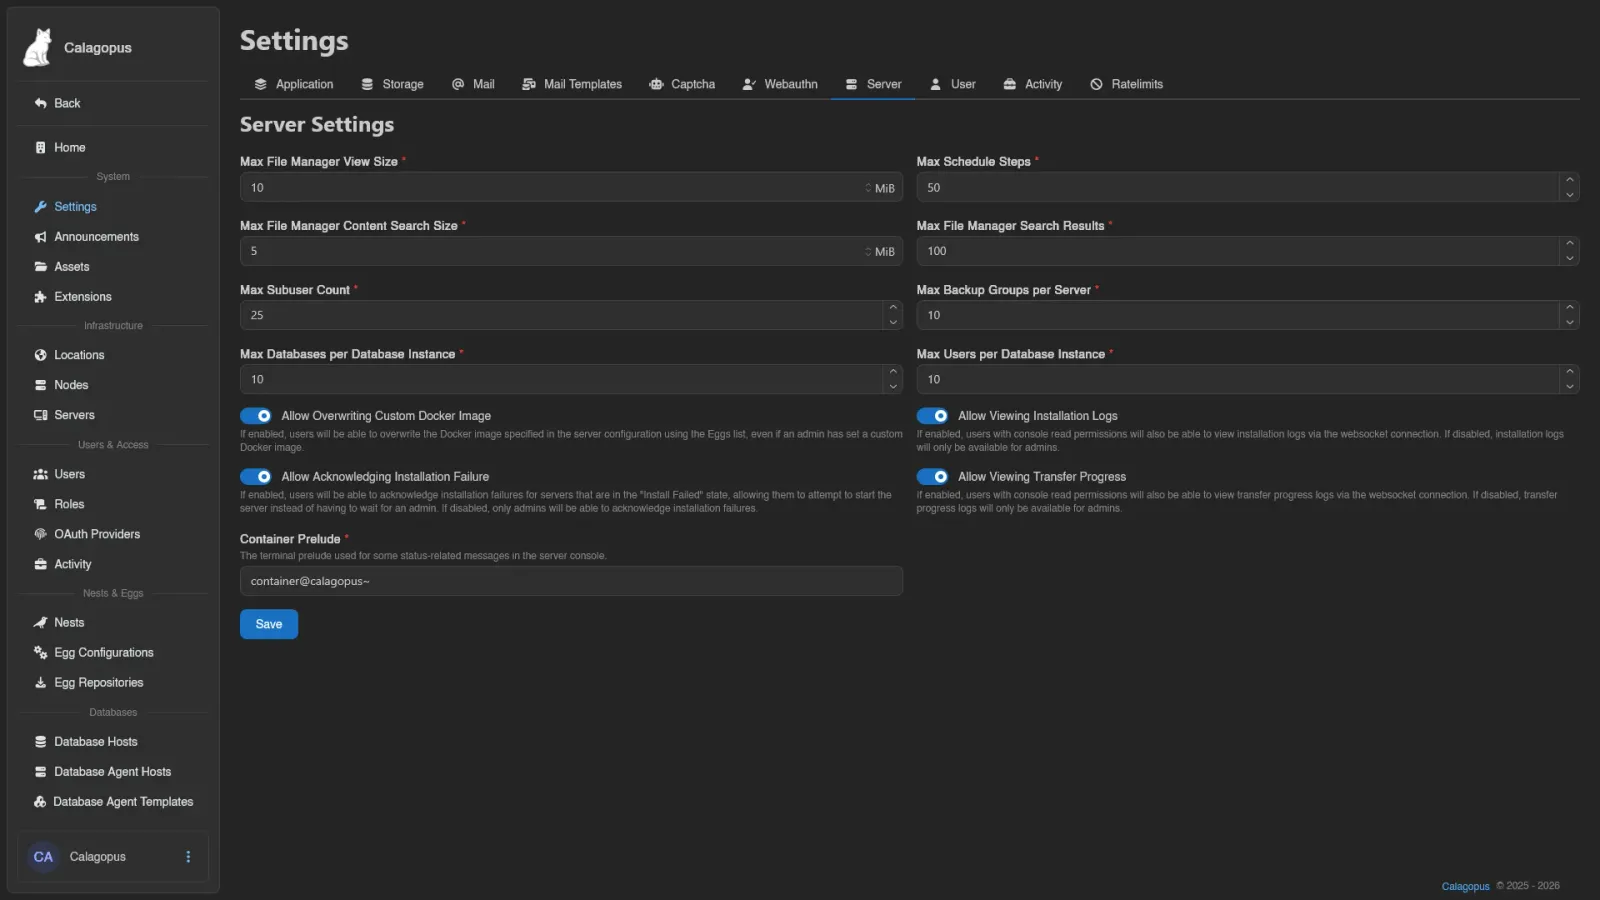Click the Captcha robot tab icon
1600x900 pixels.
[657, 84]
